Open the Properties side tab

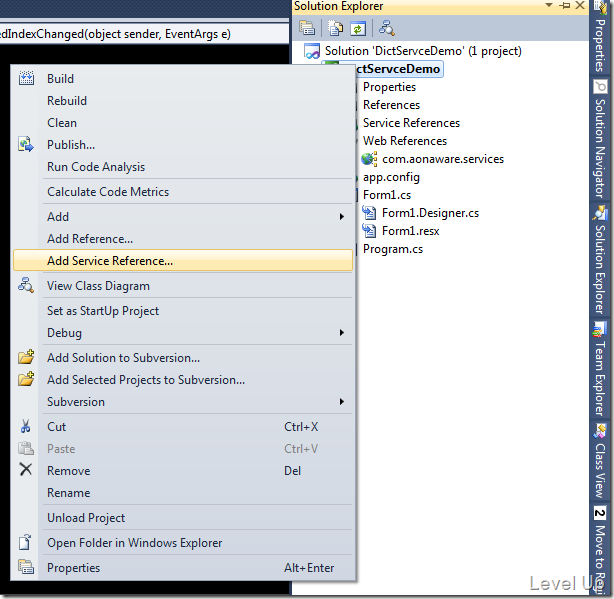pyautogui.click(x=600, y=37)
